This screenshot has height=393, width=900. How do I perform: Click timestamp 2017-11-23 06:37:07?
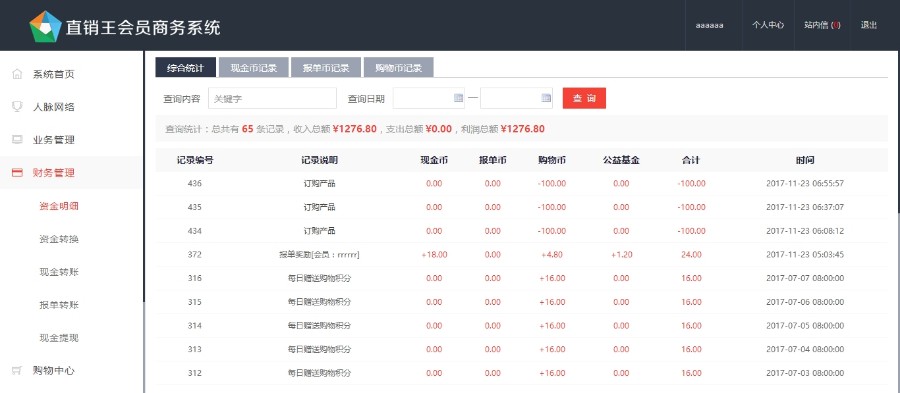tap(805, 207)
